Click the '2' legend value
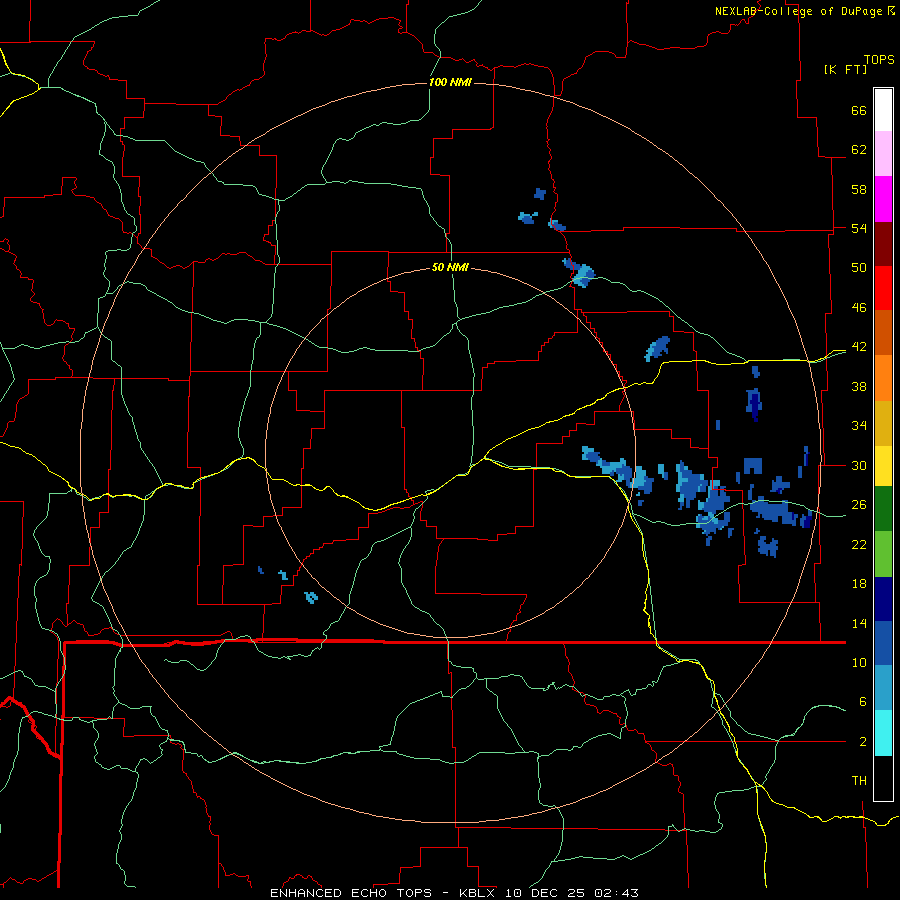This screenshot has height=900, width=900. 862,742
